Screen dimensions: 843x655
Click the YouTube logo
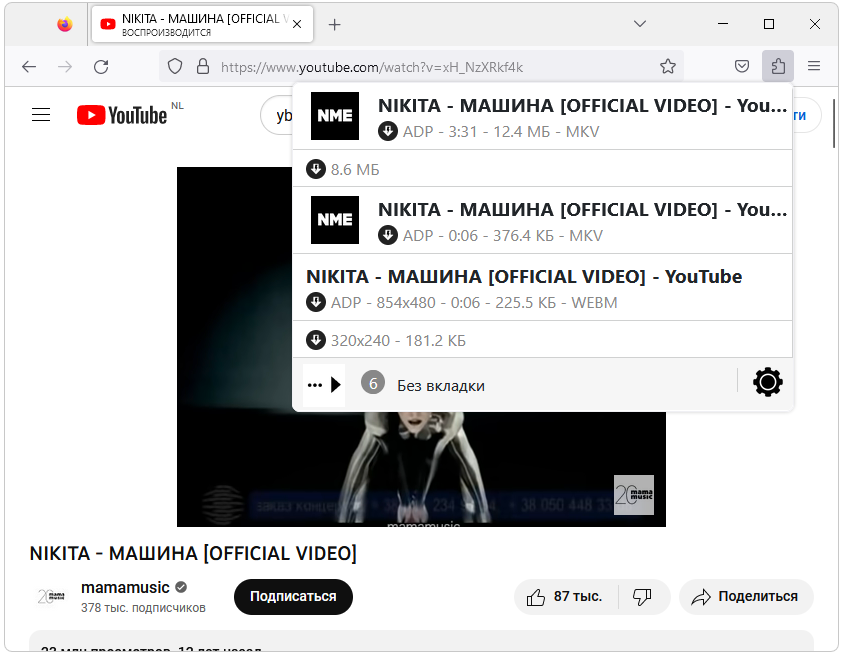pyautogui.click(x=122, y=115)
